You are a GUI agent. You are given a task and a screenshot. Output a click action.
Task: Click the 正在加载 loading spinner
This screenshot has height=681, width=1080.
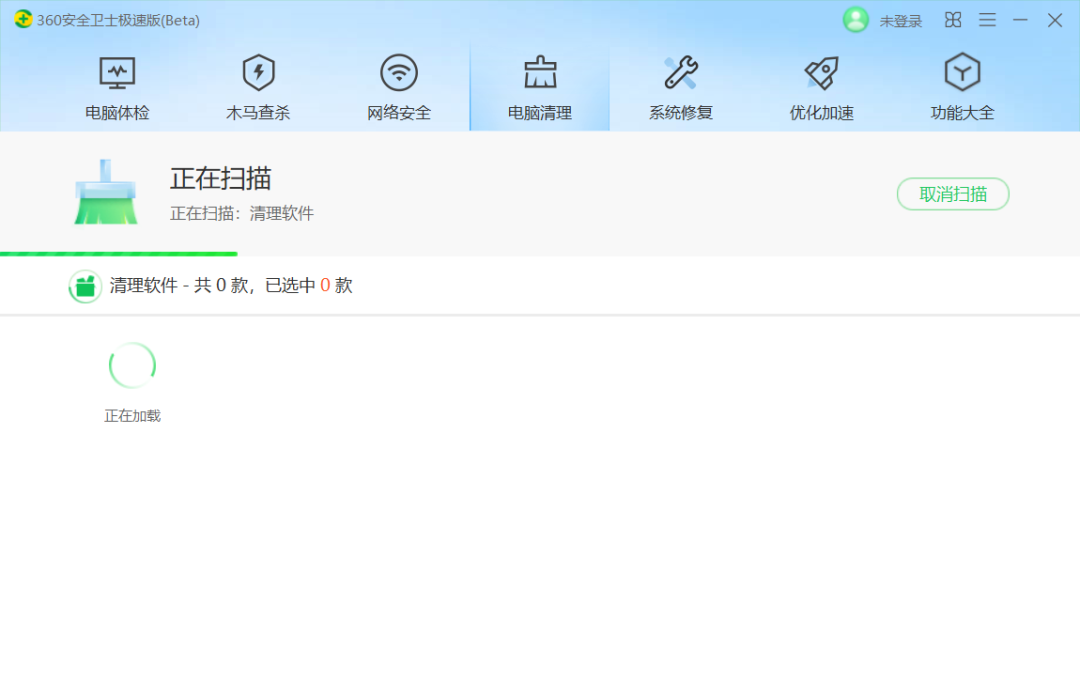[x=132, y=365]
